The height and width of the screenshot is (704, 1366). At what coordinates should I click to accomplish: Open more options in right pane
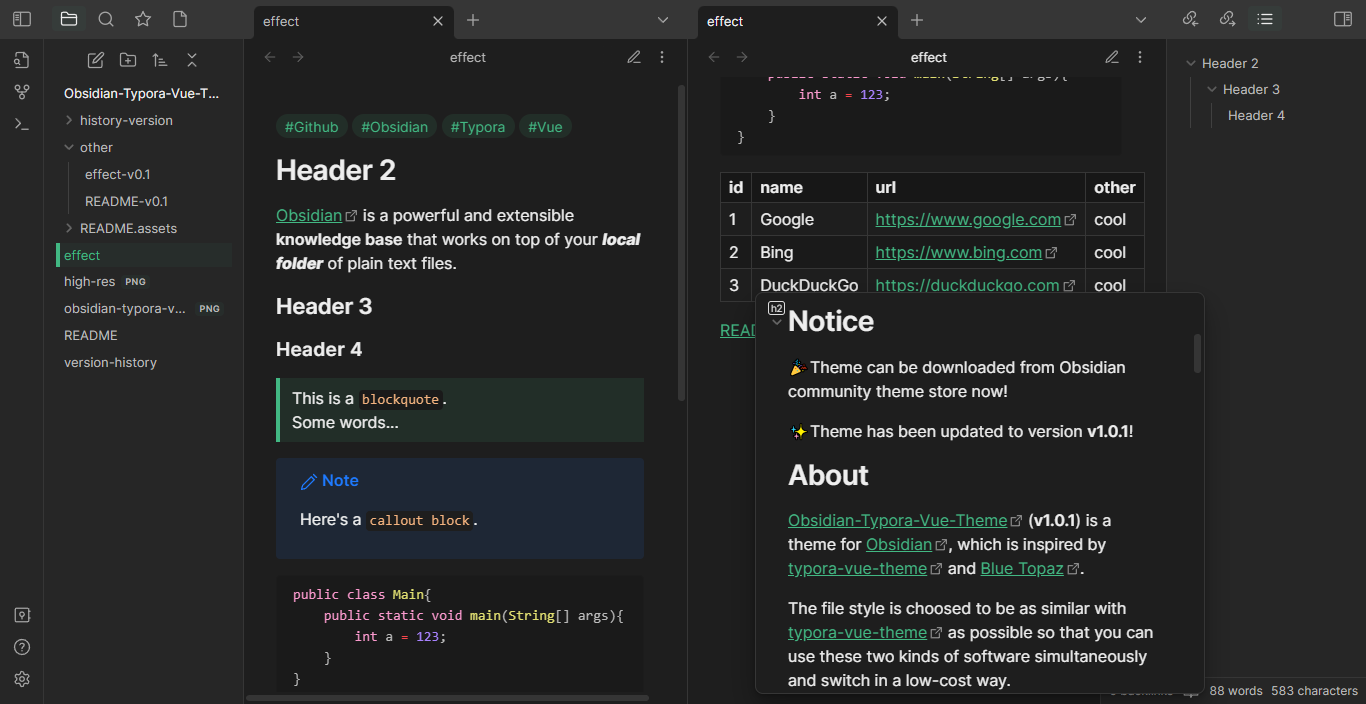click(1140, 57)
